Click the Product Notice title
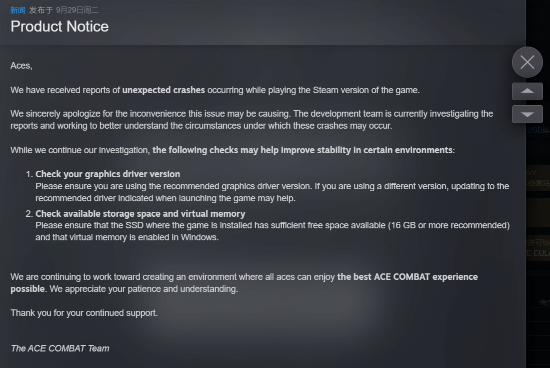This screenshot has width=550, height=368. pyautogui.click(x=60, y=27)
